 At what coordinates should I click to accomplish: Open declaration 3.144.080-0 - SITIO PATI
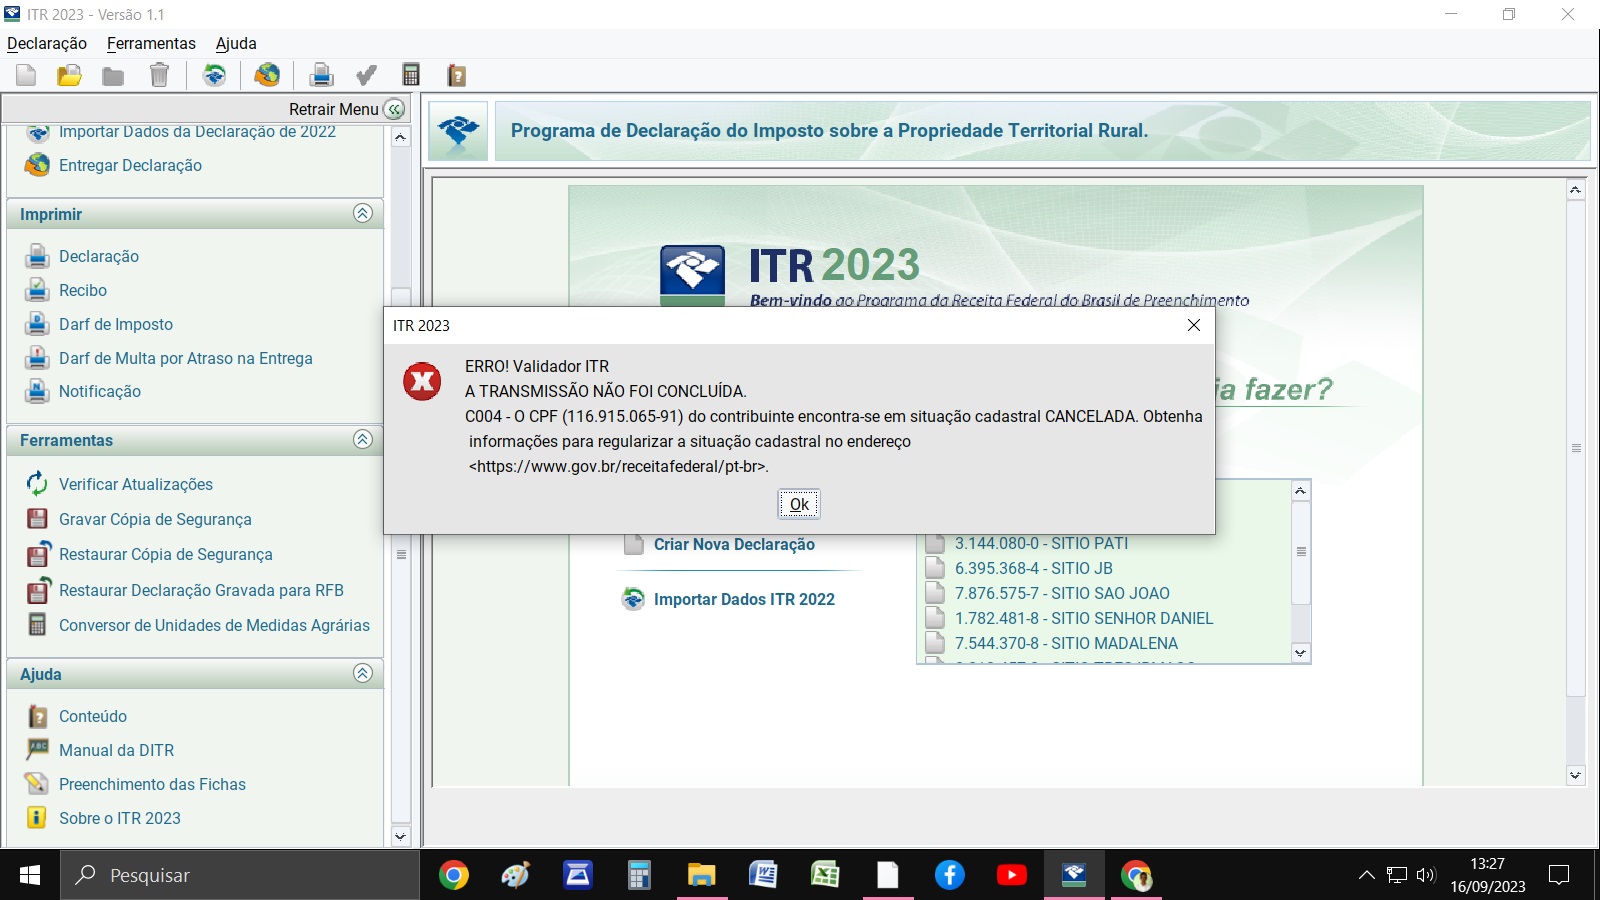click(1041, 543)
